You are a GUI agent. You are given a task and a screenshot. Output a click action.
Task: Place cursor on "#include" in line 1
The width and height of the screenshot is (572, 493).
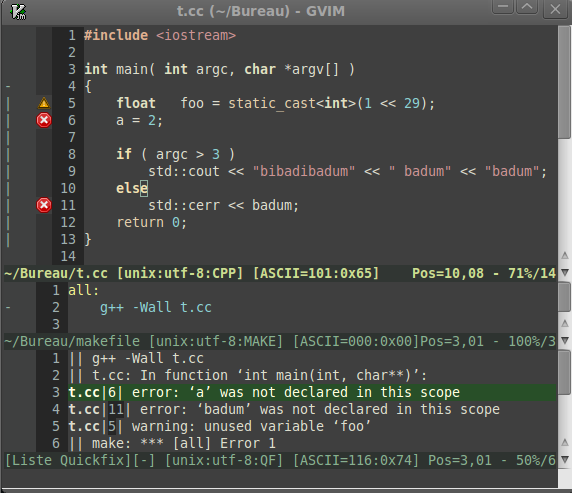pos(116,35)
